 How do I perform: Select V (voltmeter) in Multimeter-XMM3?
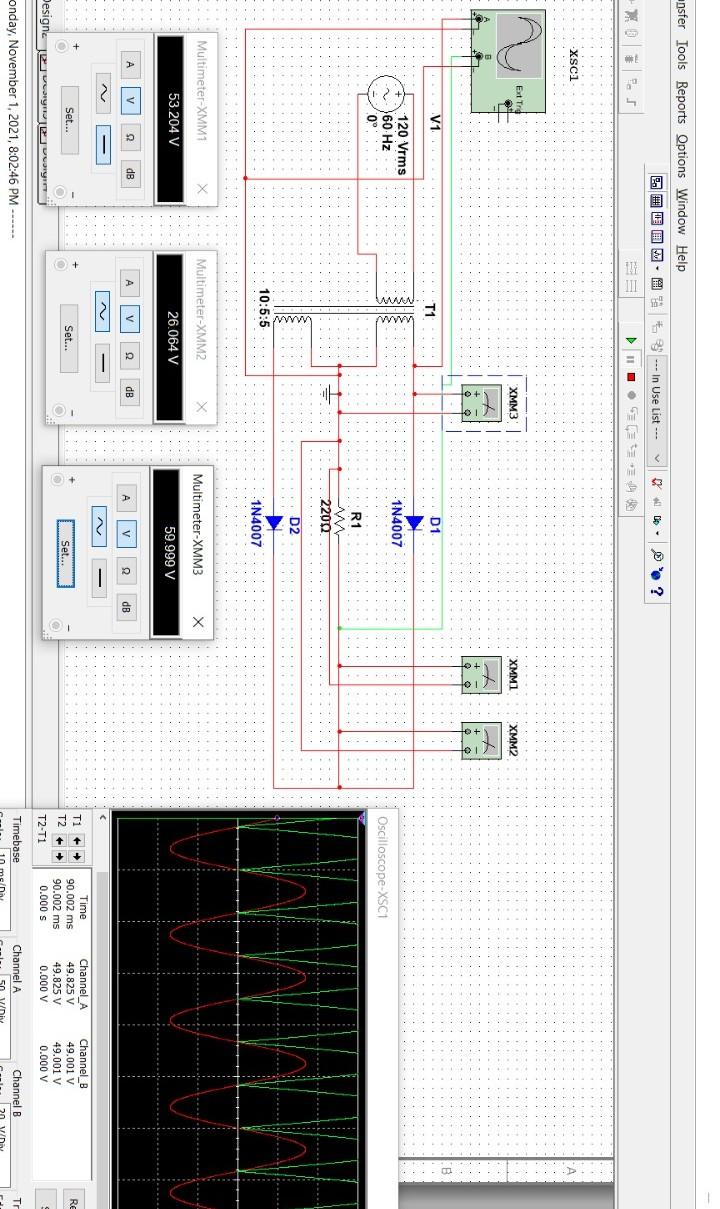point(126,534)
